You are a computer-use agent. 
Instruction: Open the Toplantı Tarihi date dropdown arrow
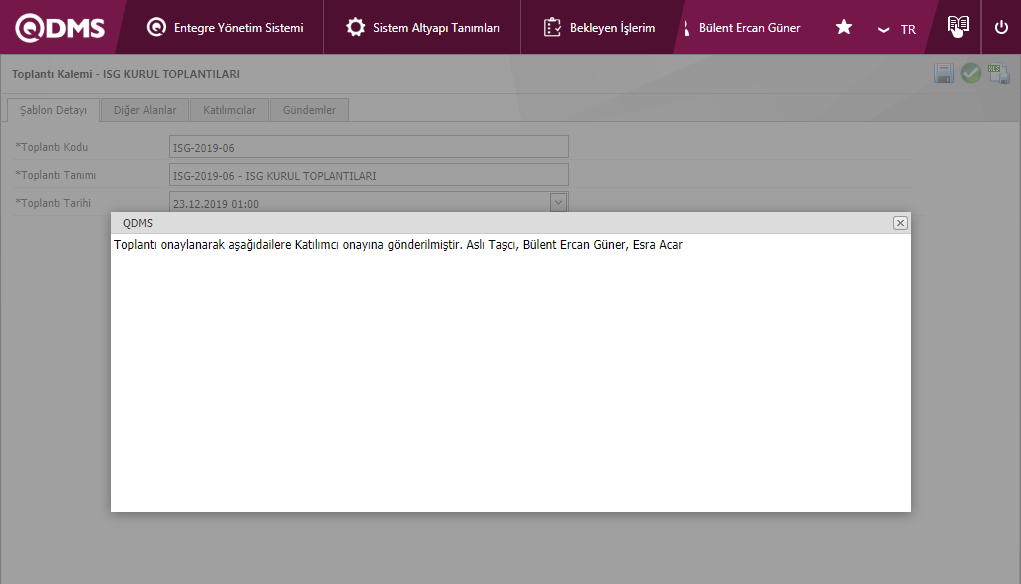(x=559, y=202)
